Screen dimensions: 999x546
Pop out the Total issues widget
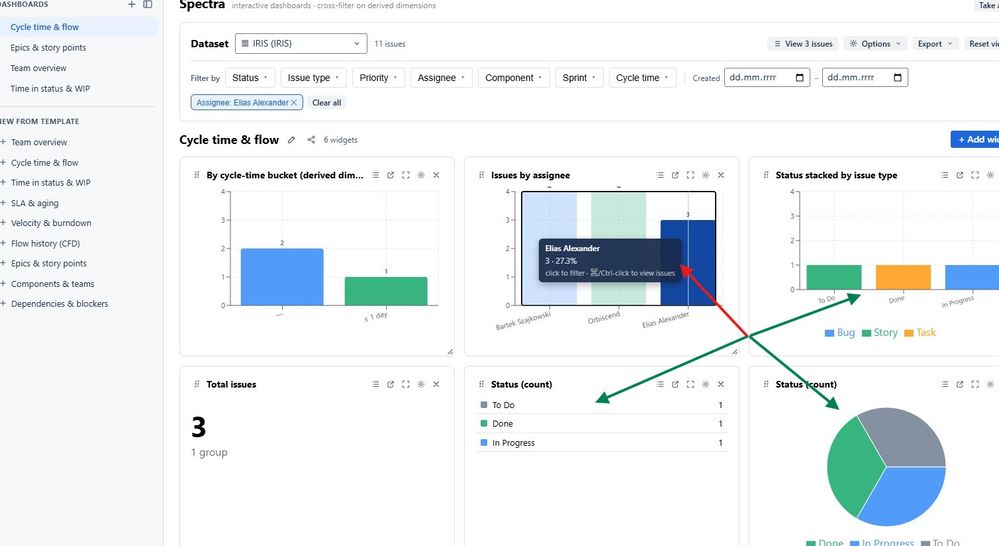pyautogui.click(x=391, y=384)
